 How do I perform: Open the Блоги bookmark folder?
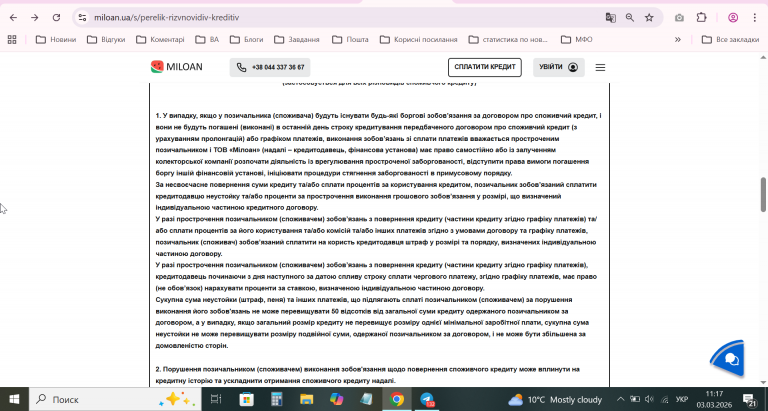[247, 40]
